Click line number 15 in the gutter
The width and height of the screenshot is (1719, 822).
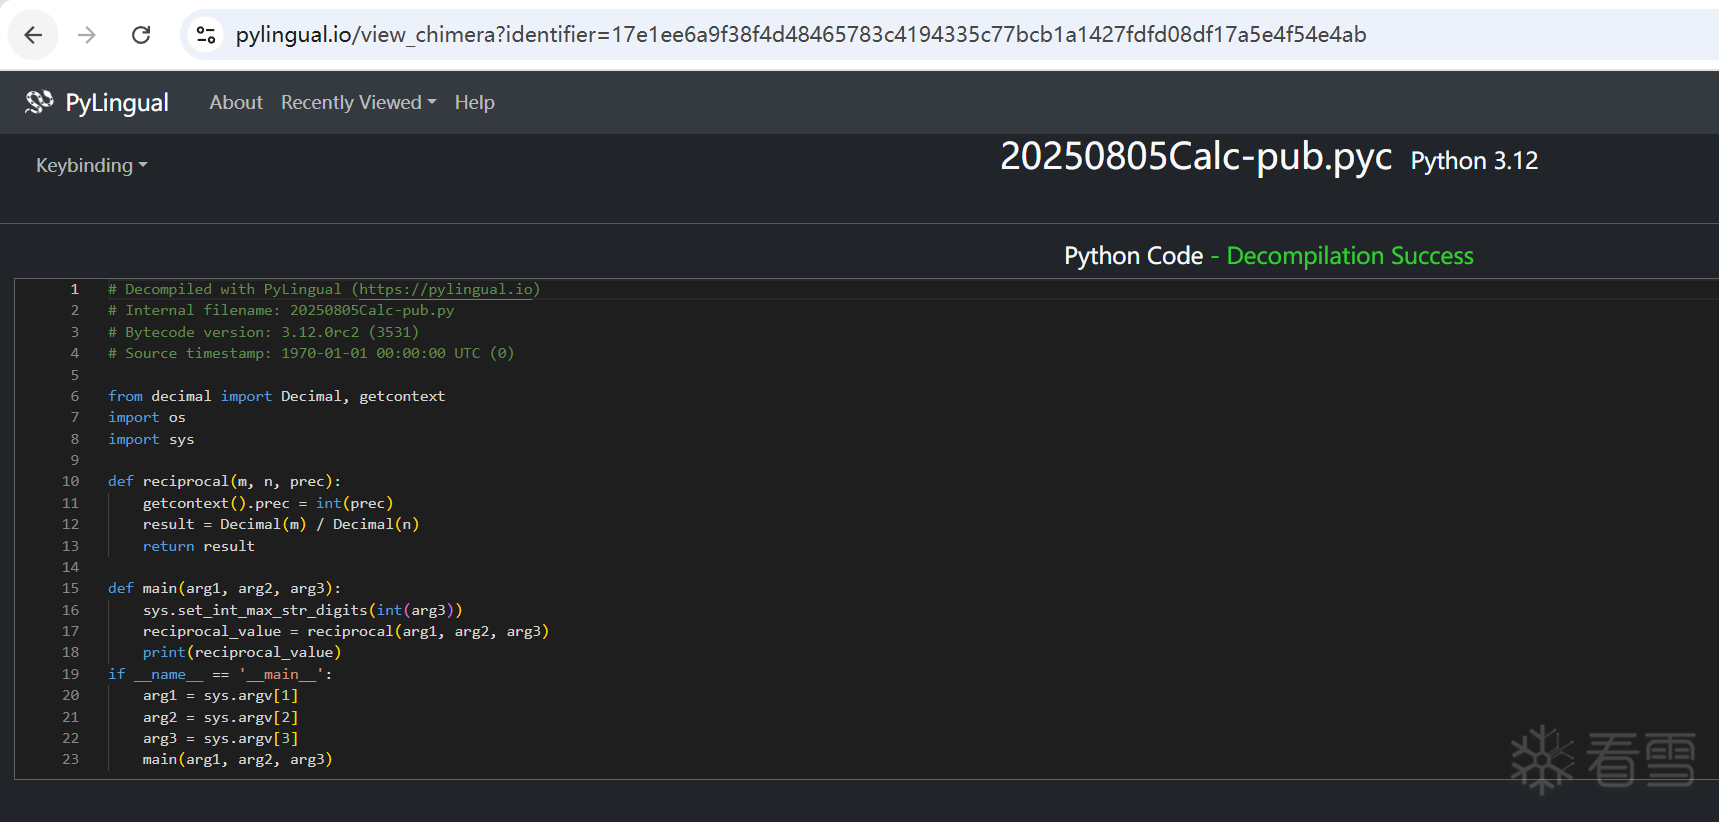(x=70, y=589)
